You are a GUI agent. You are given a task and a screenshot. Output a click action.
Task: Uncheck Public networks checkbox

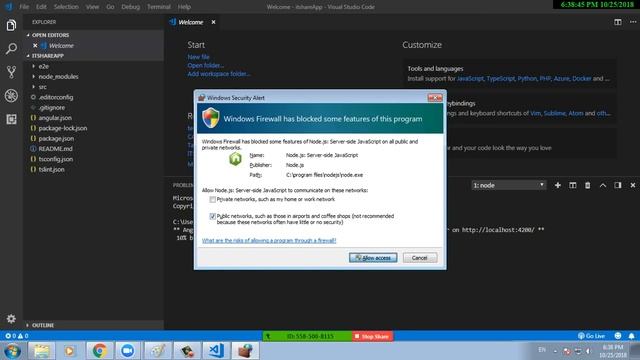[x=212, y=216]
